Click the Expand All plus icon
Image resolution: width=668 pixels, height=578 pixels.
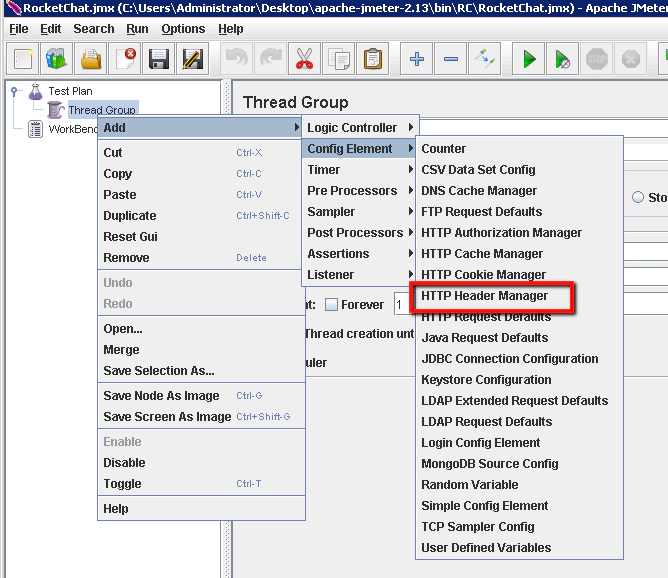[x=417, y=60]
